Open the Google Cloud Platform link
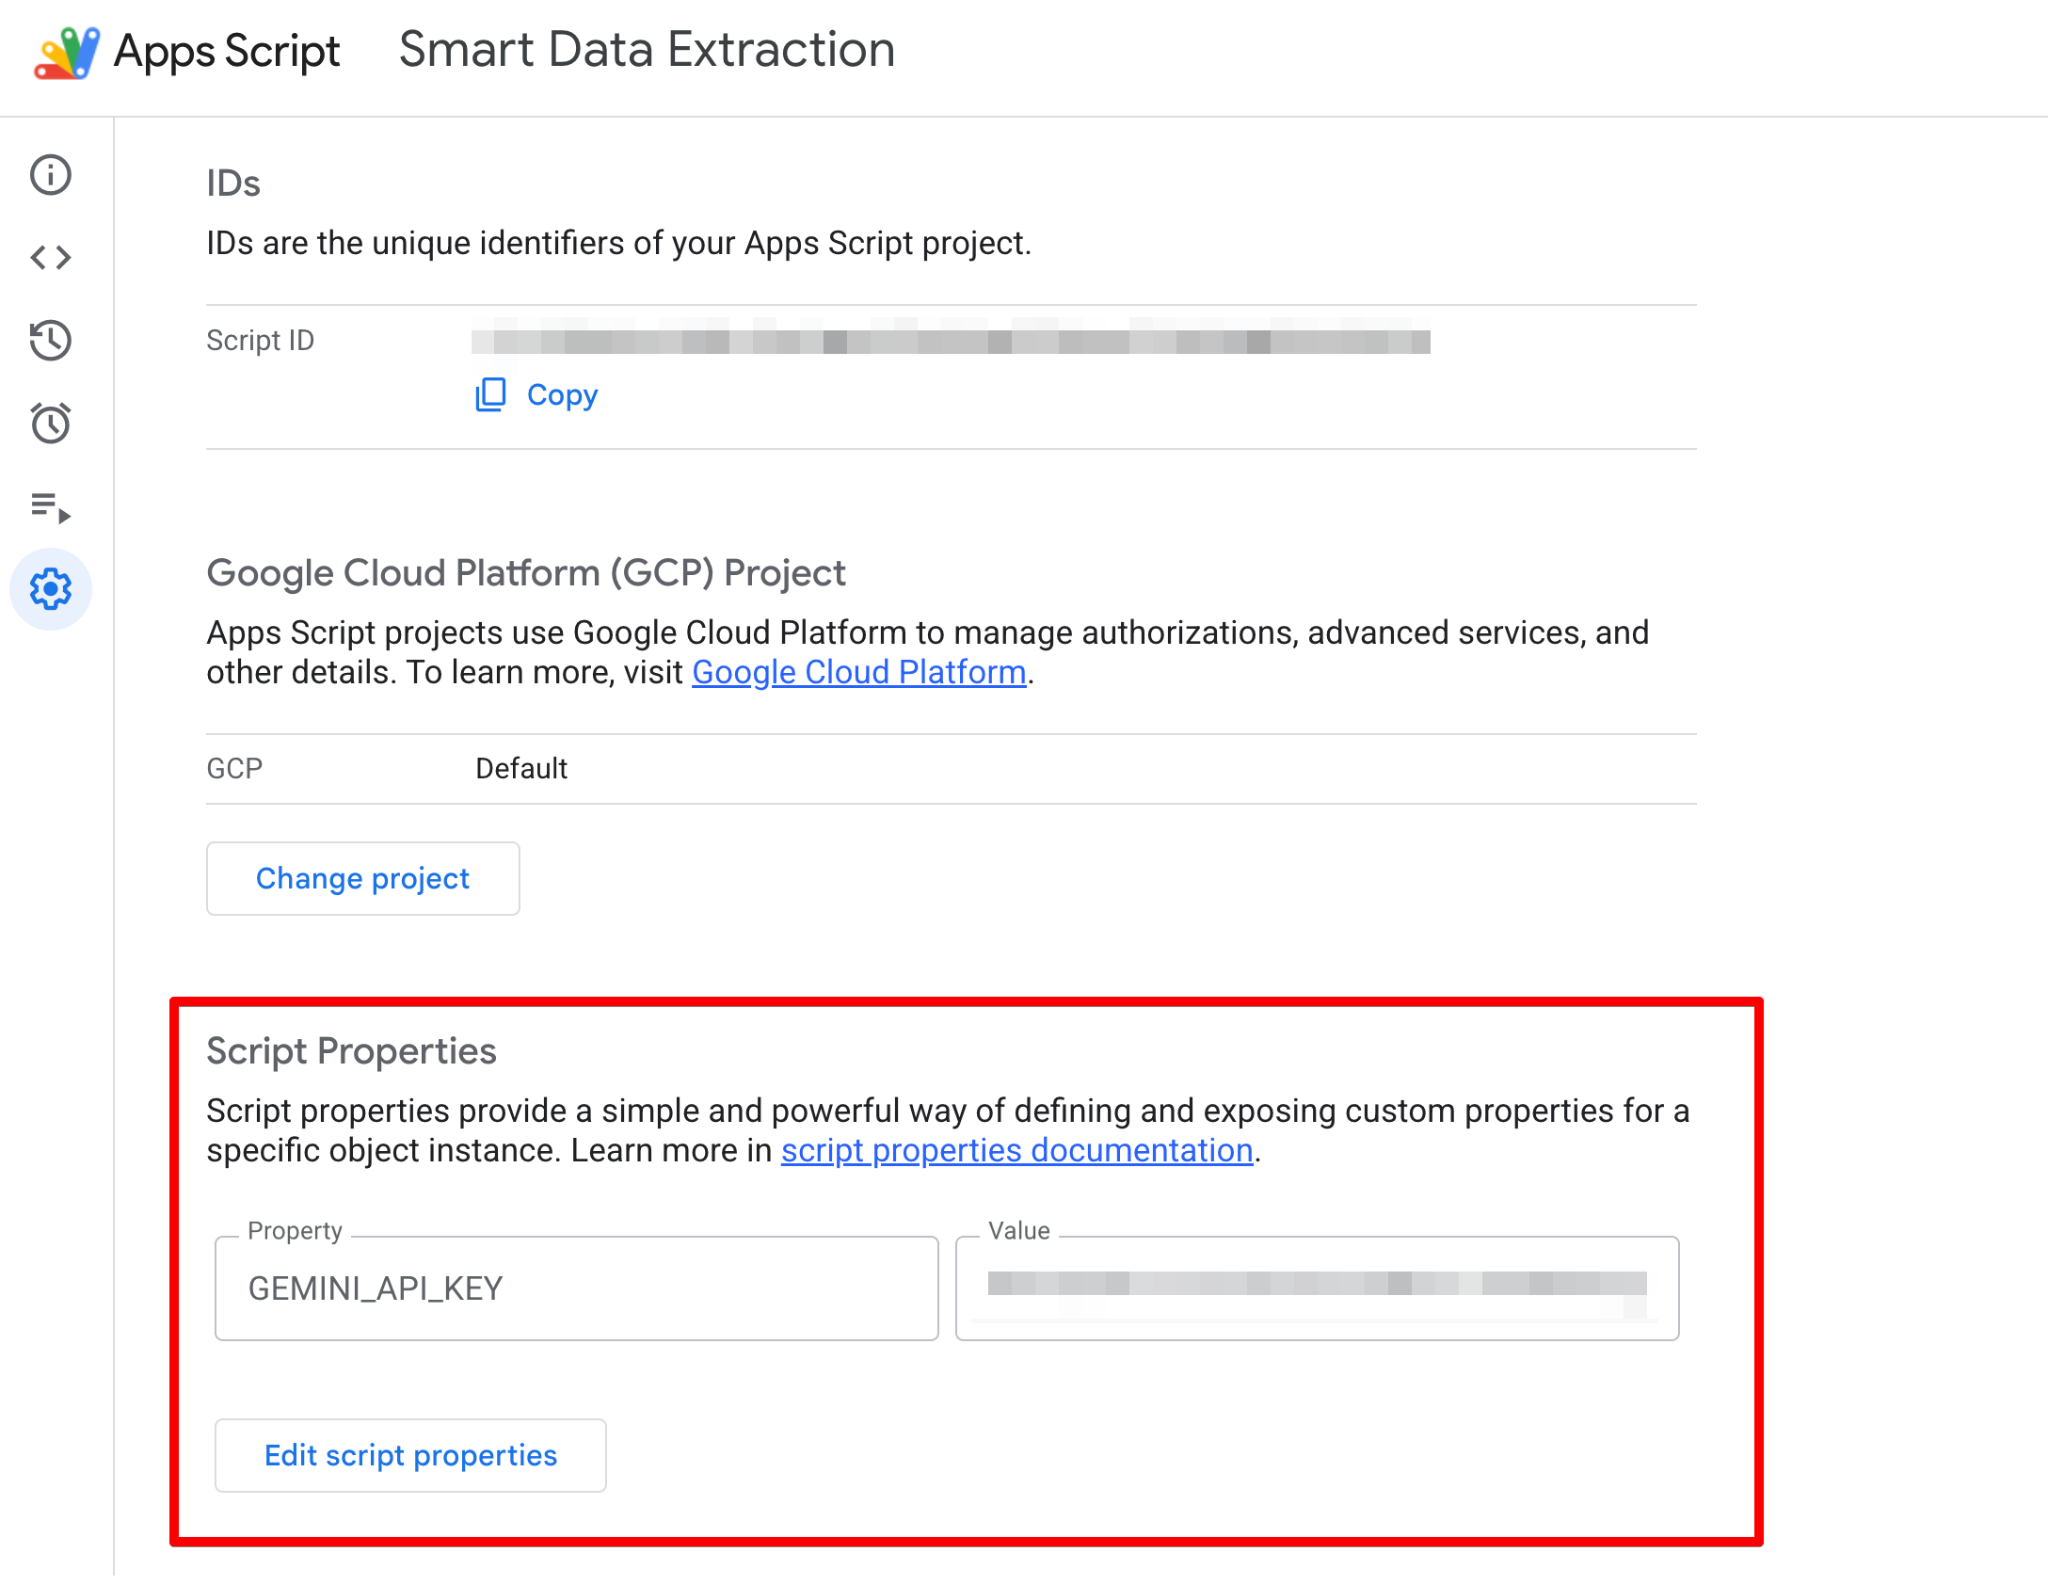2048x1576 pixels. [859, 672]
